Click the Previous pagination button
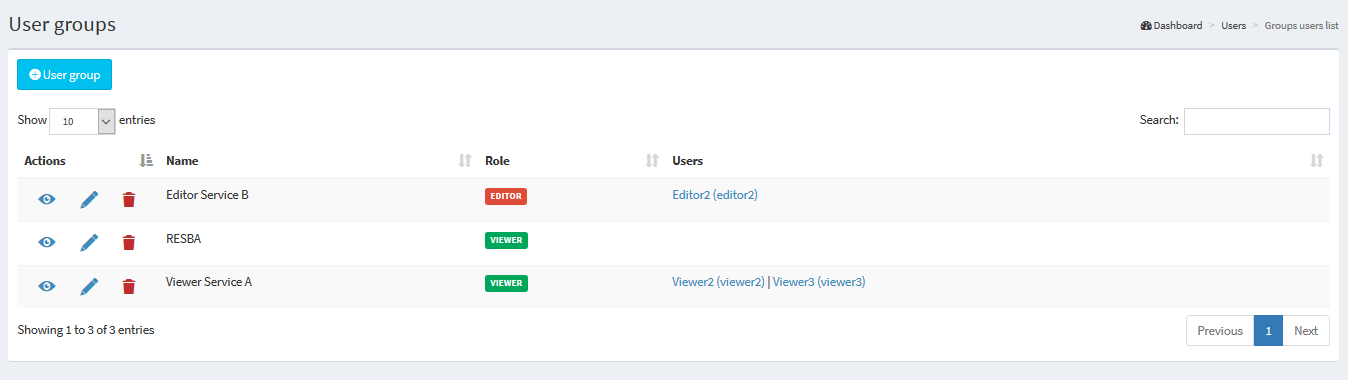This screenshot has height=380, width=1348. [x=1220, y=331]
